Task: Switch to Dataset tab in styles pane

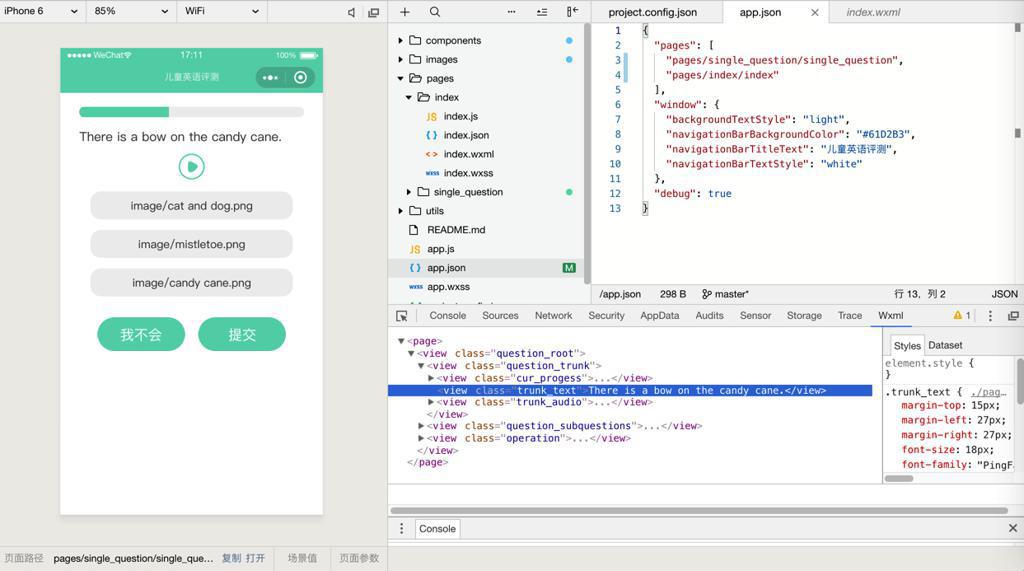Action: coord(945,345)
